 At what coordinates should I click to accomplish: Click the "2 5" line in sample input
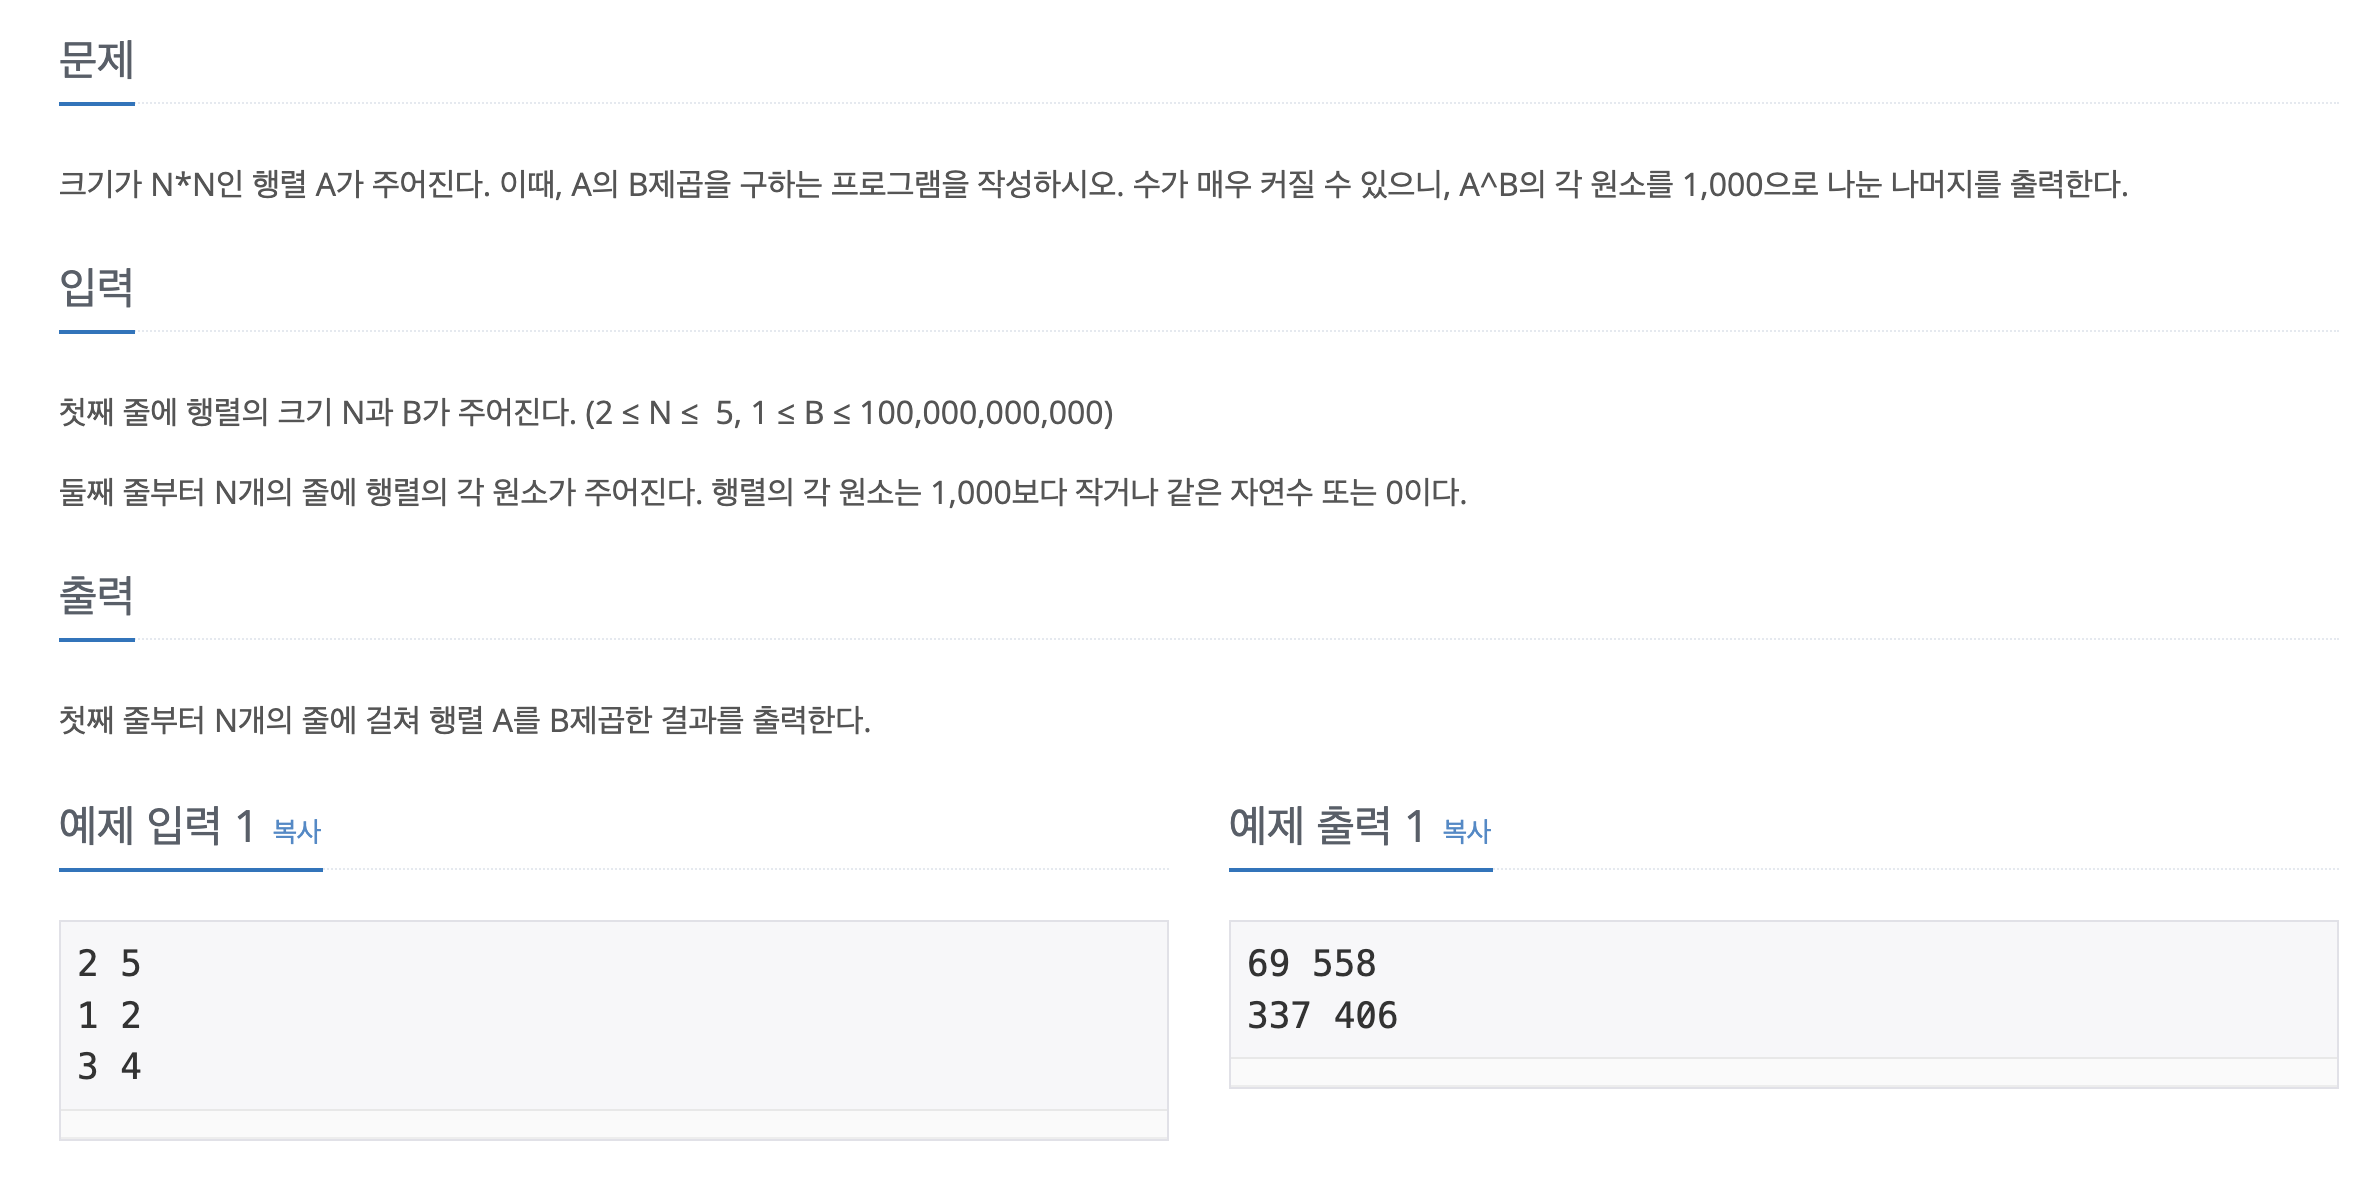(x=109, y=964)
